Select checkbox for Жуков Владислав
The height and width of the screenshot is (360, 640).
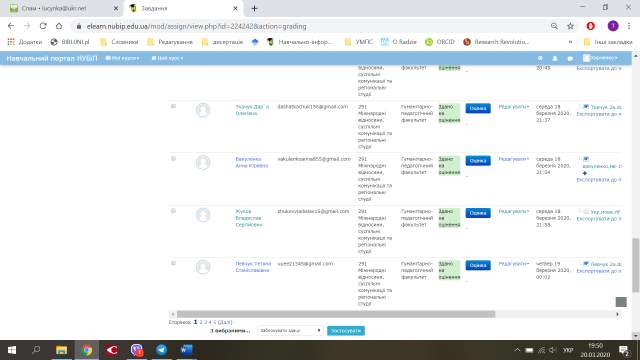(173, 211)
